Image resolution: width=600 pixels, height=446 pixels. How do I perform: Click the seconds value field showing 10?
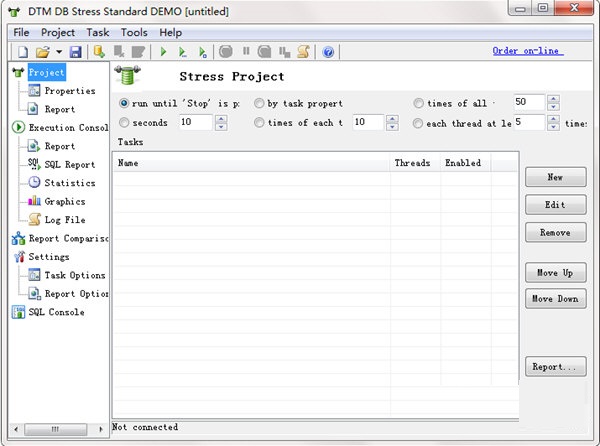195,122
